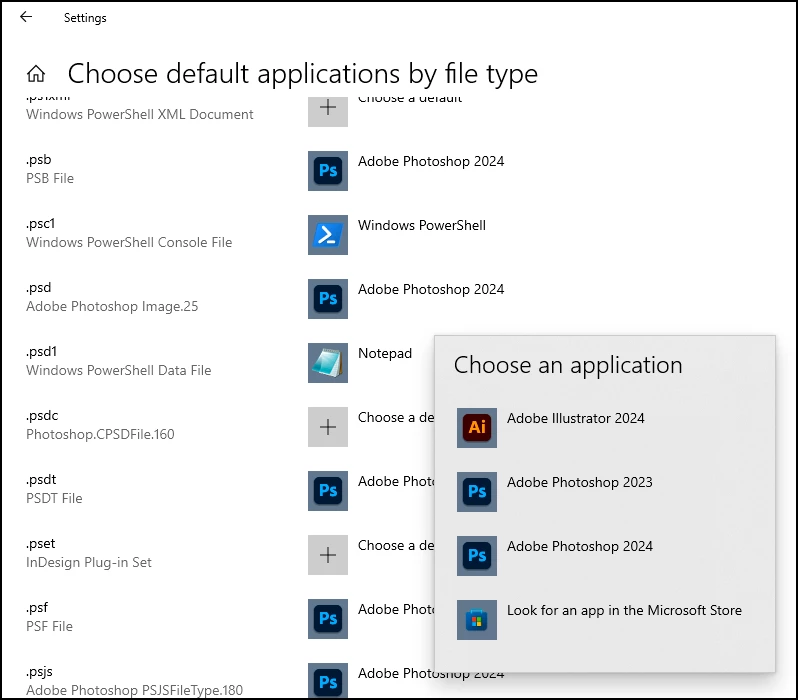The width and height of the screenshot is (798, 700).
Task: Click the .psd extension text
Action: point(39,288)
